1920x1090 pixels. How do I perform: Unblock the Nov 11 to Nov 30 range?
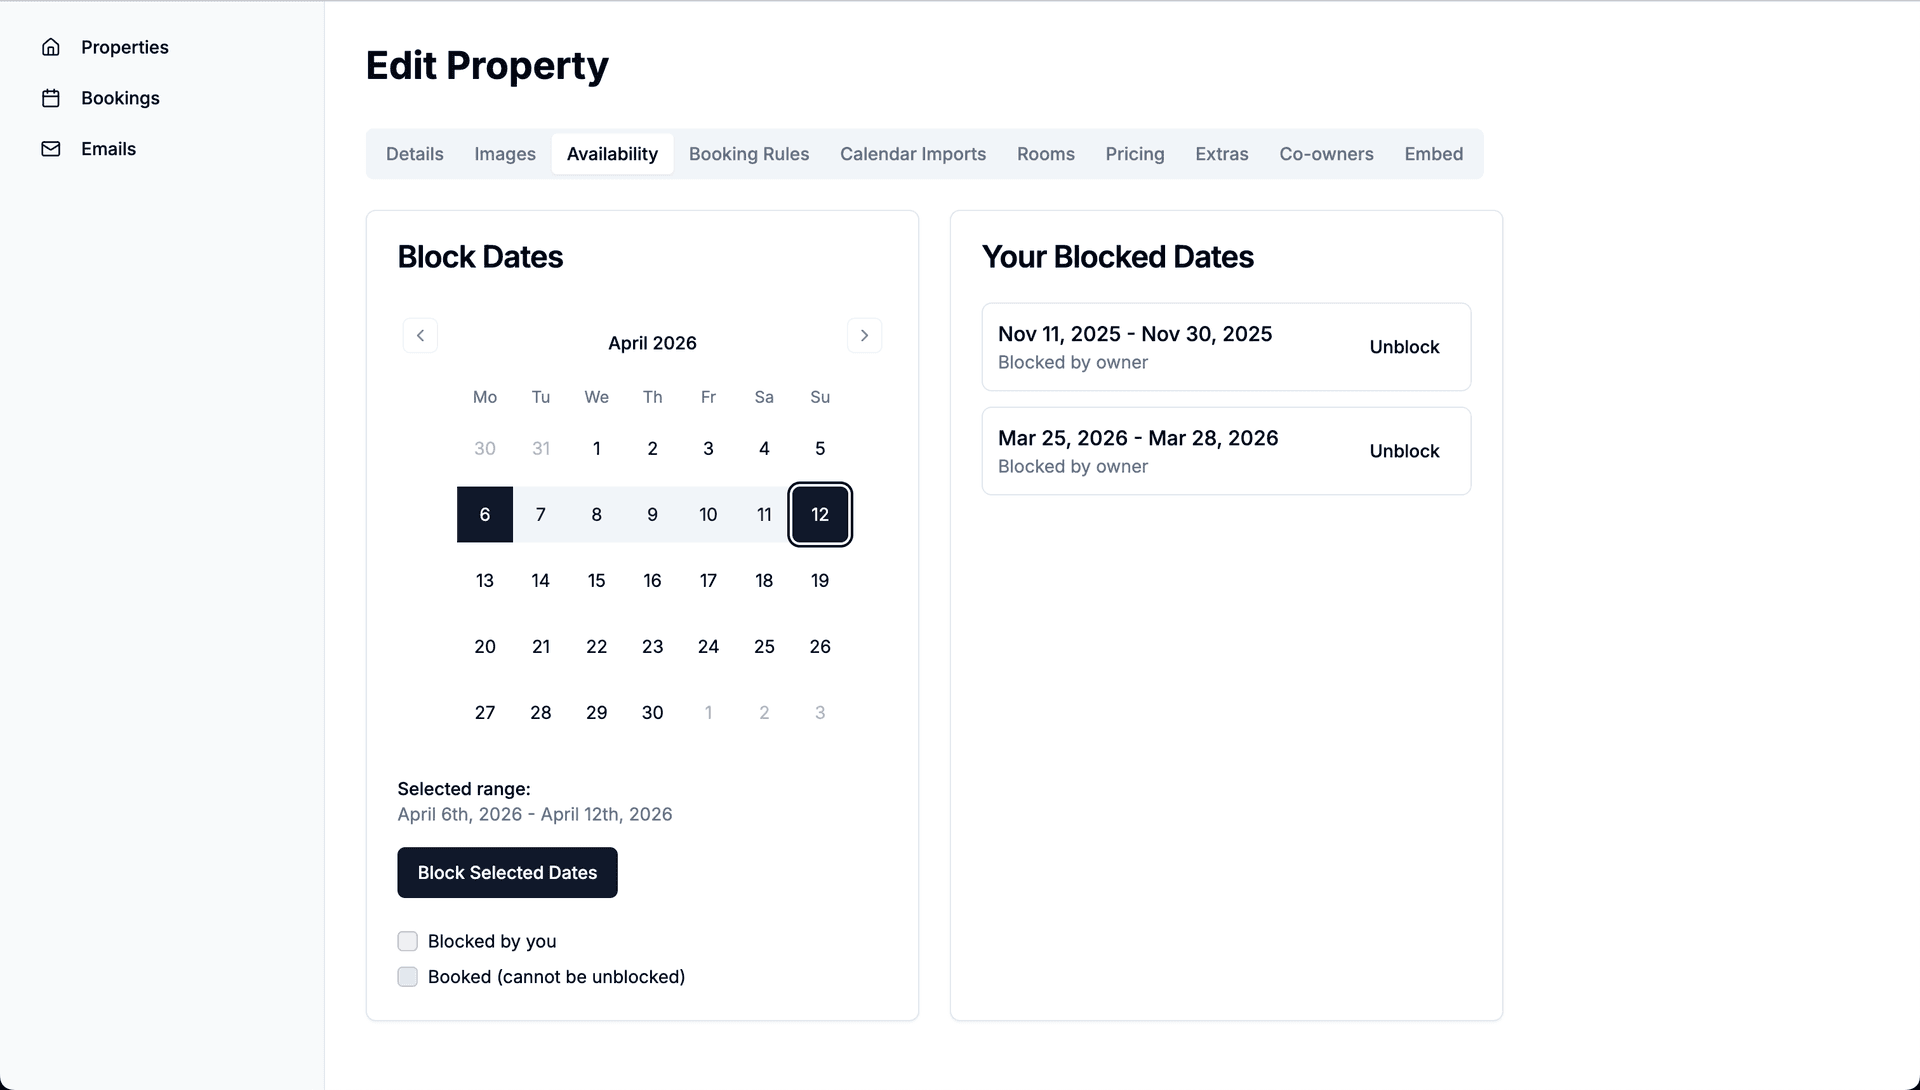tap(1403, 347)
